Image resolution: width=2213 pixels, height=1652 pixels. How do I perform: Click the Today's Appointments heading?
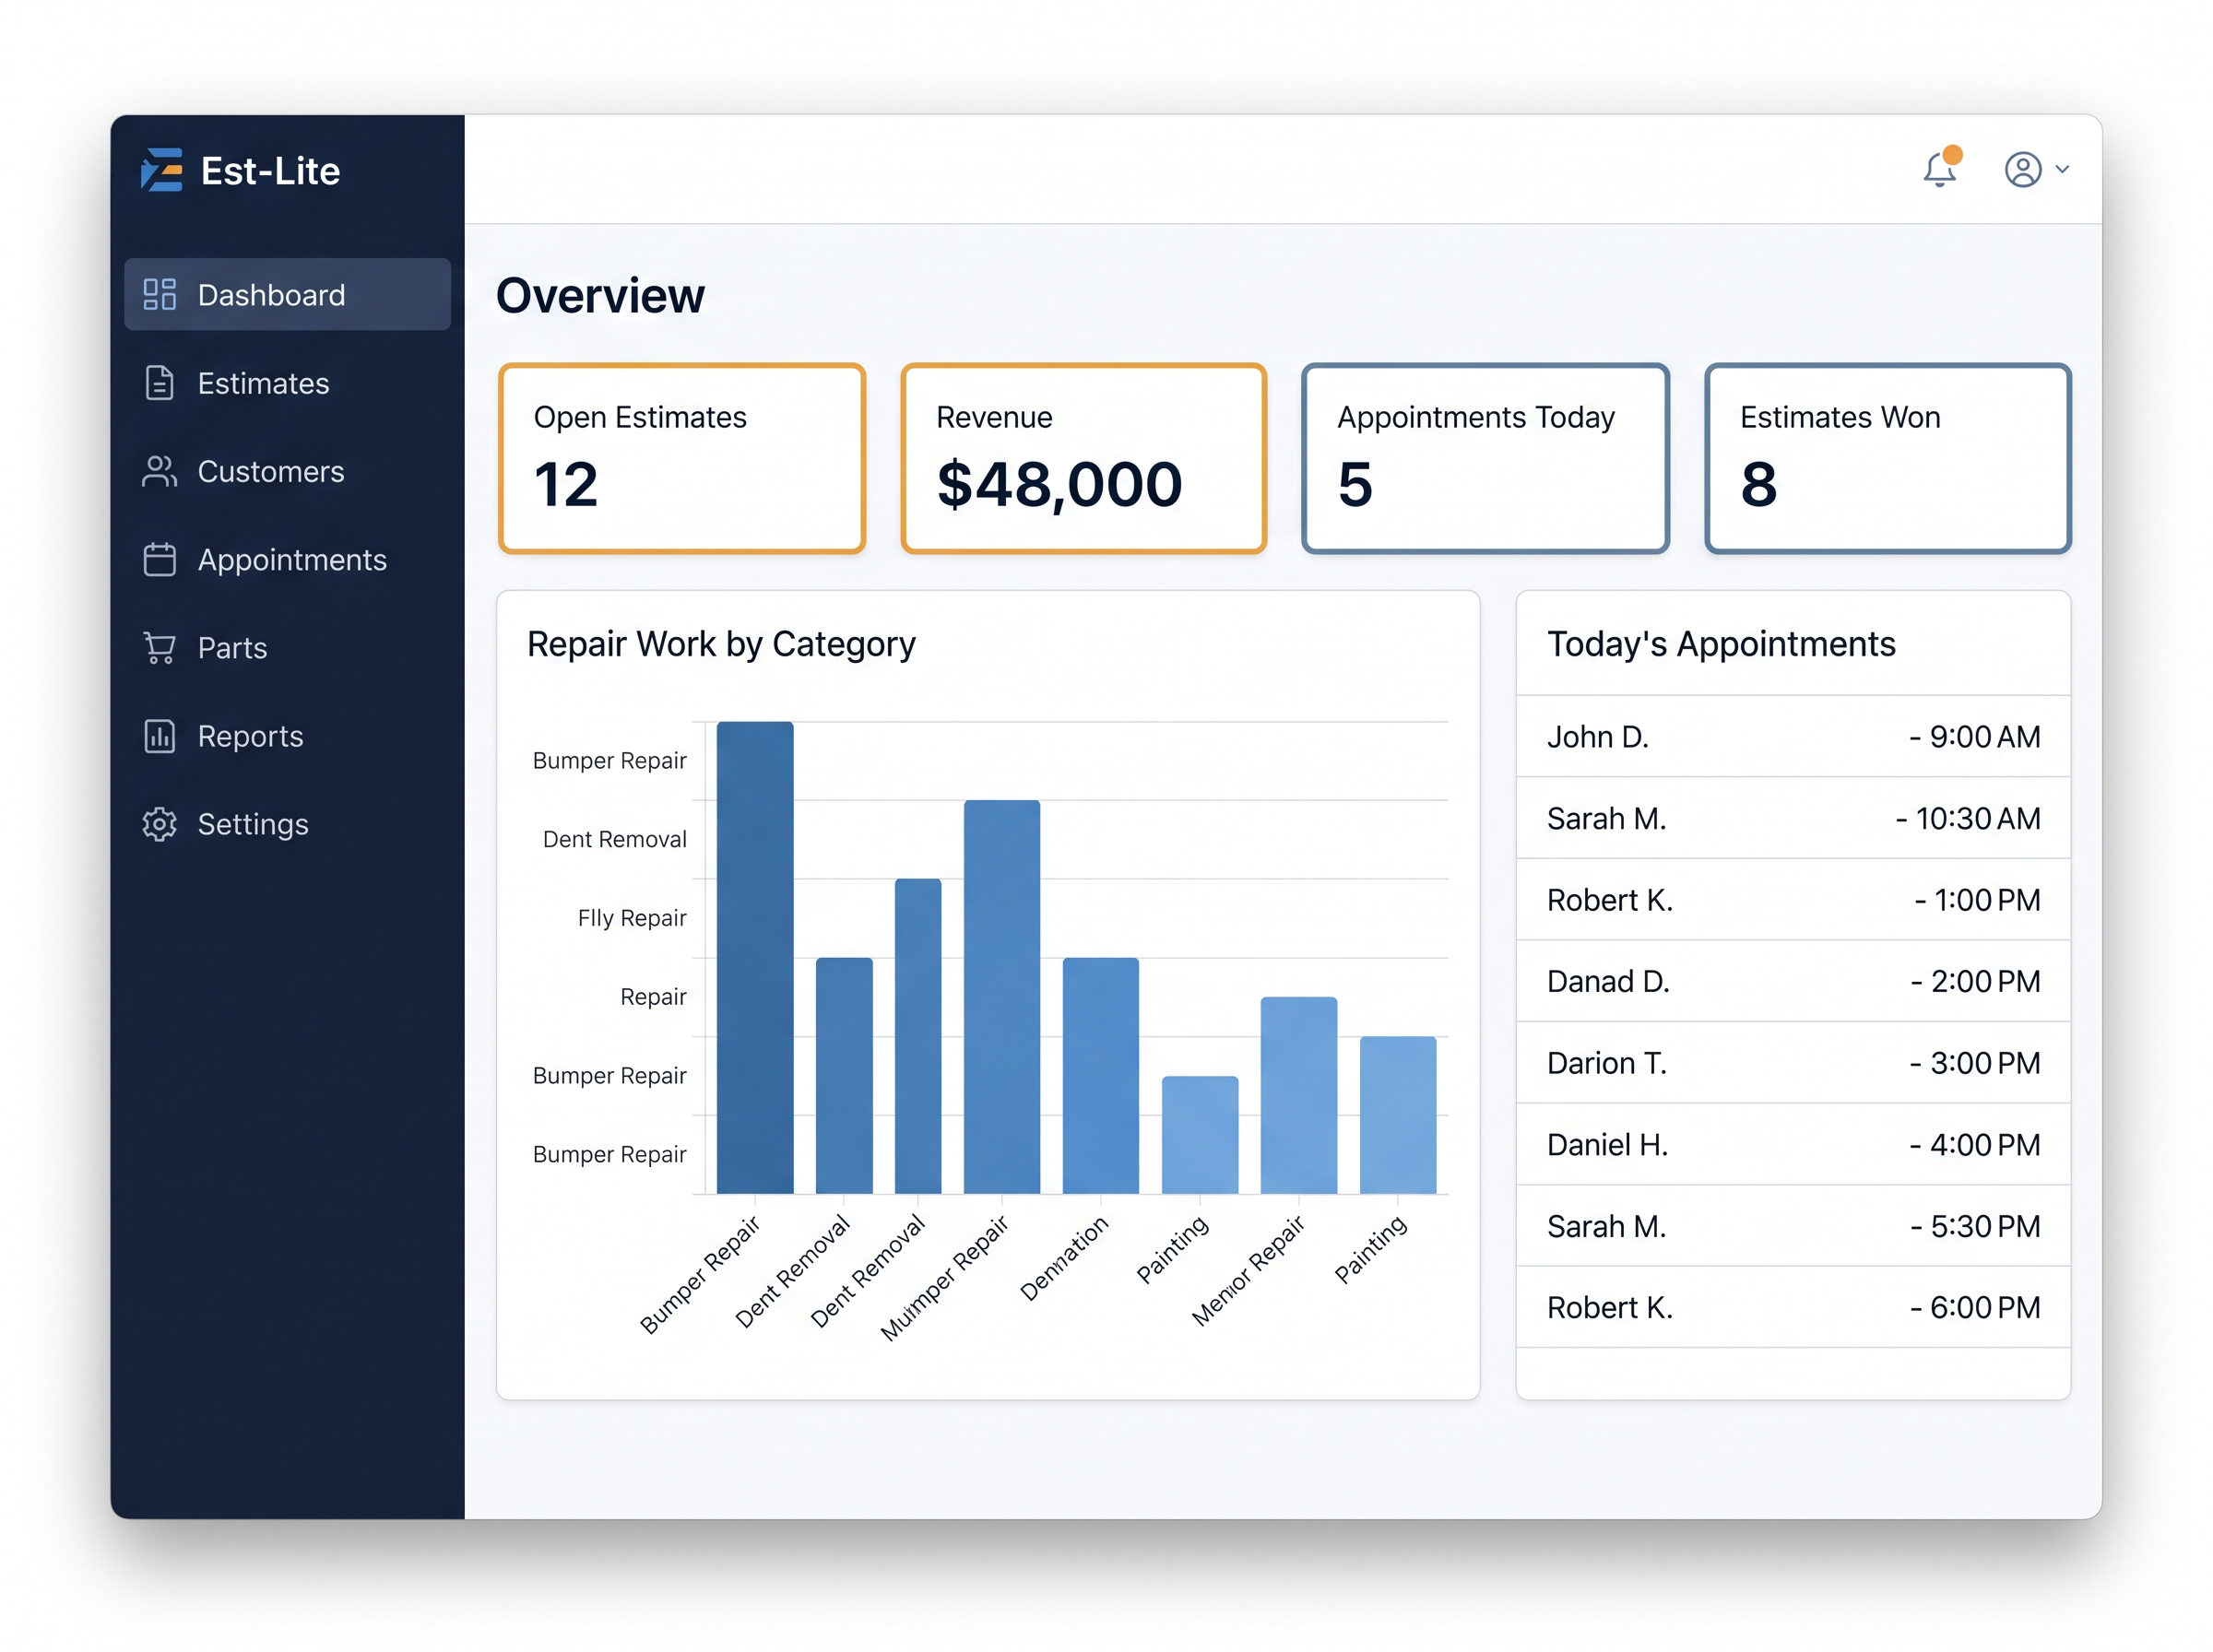coord(1721,644)
